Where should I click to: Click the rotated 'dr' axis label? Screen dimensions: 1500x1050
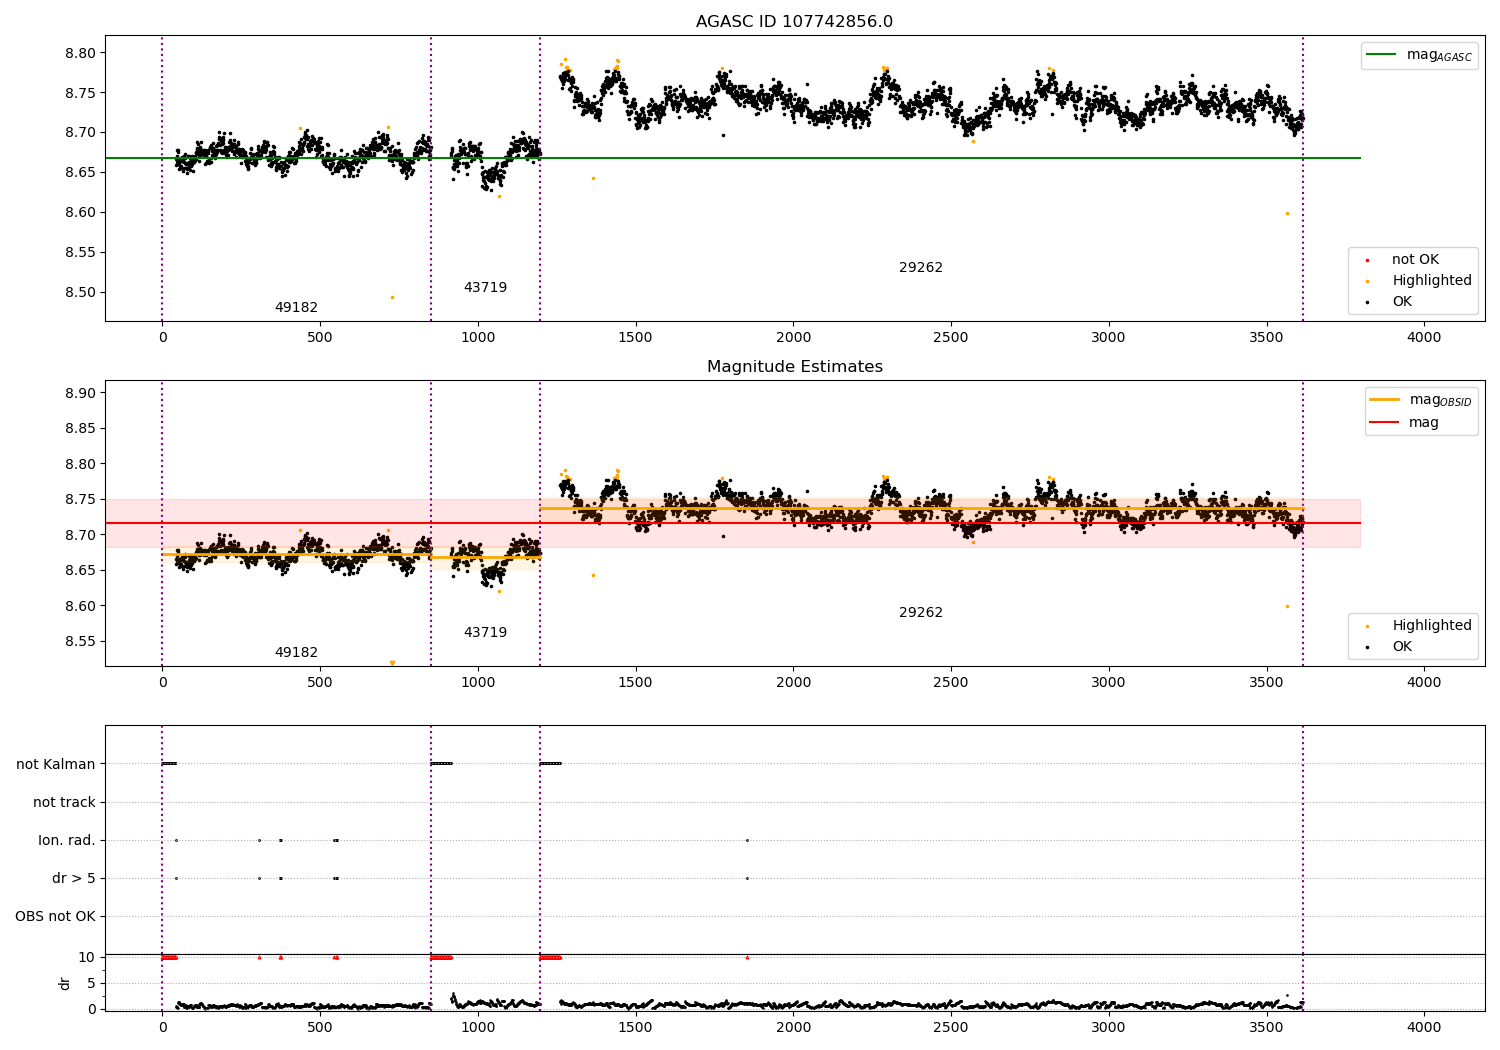[x=65, y=983]
